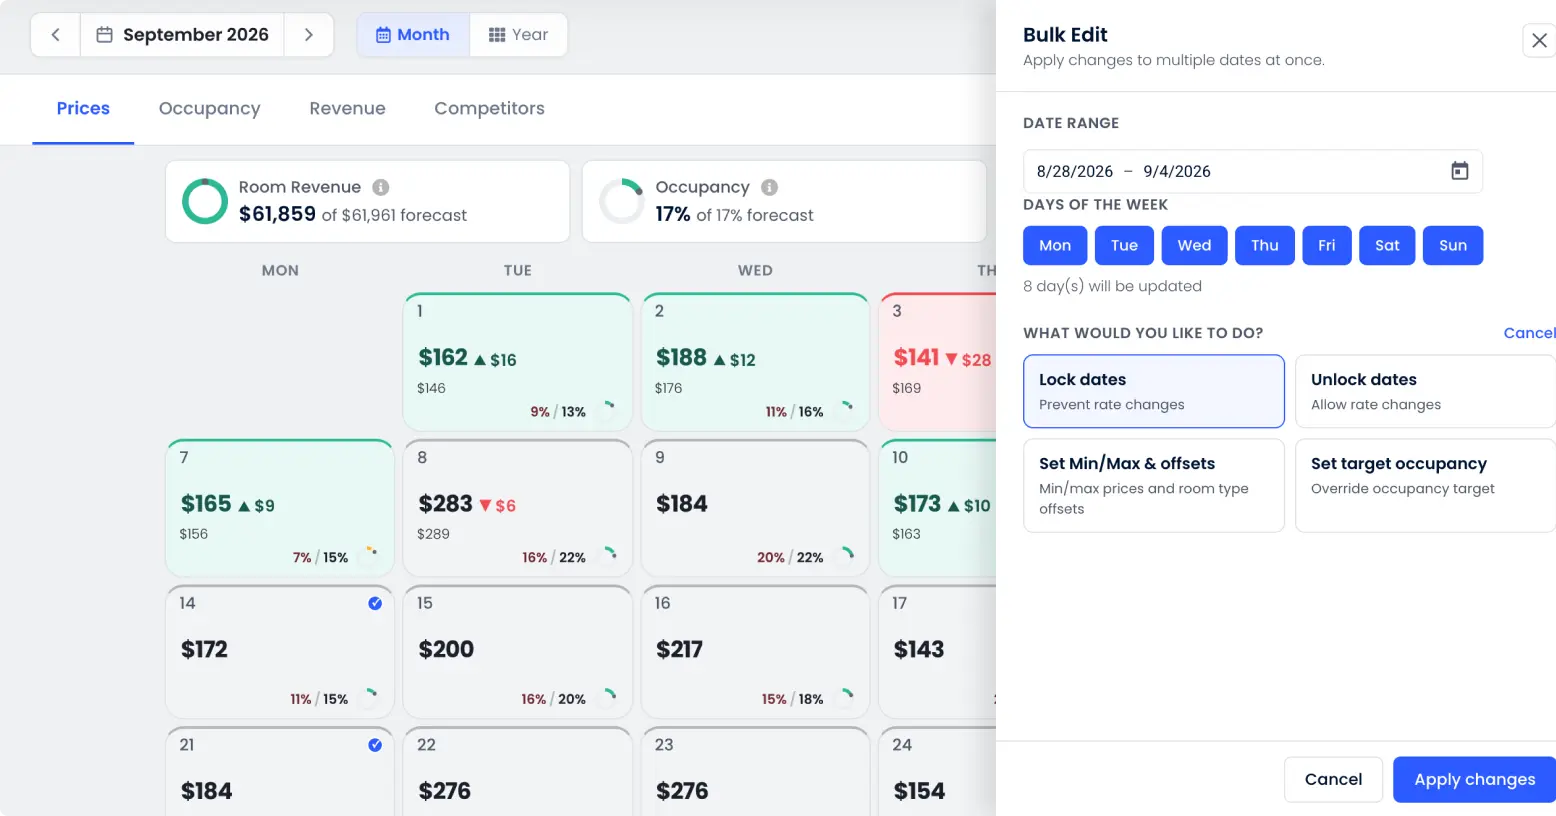
Task: Click the Apply changes button
Action: pyautogui.click(x=1474, y=779)
